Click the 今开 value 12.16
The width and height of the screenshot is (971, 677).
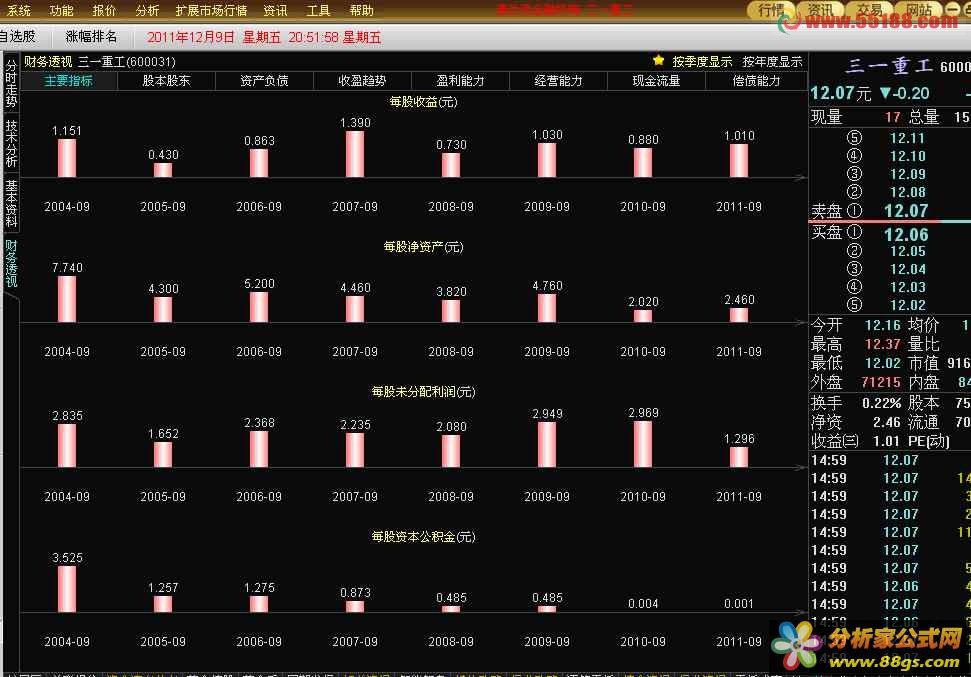pos(882,325)
